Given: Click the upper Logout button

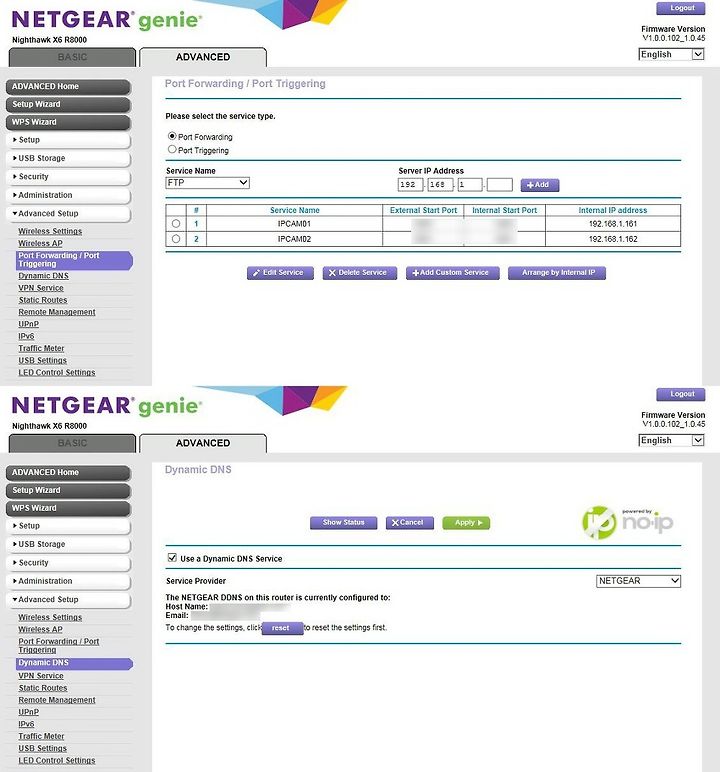Looking at the screenshot, I should click(681, 8).
